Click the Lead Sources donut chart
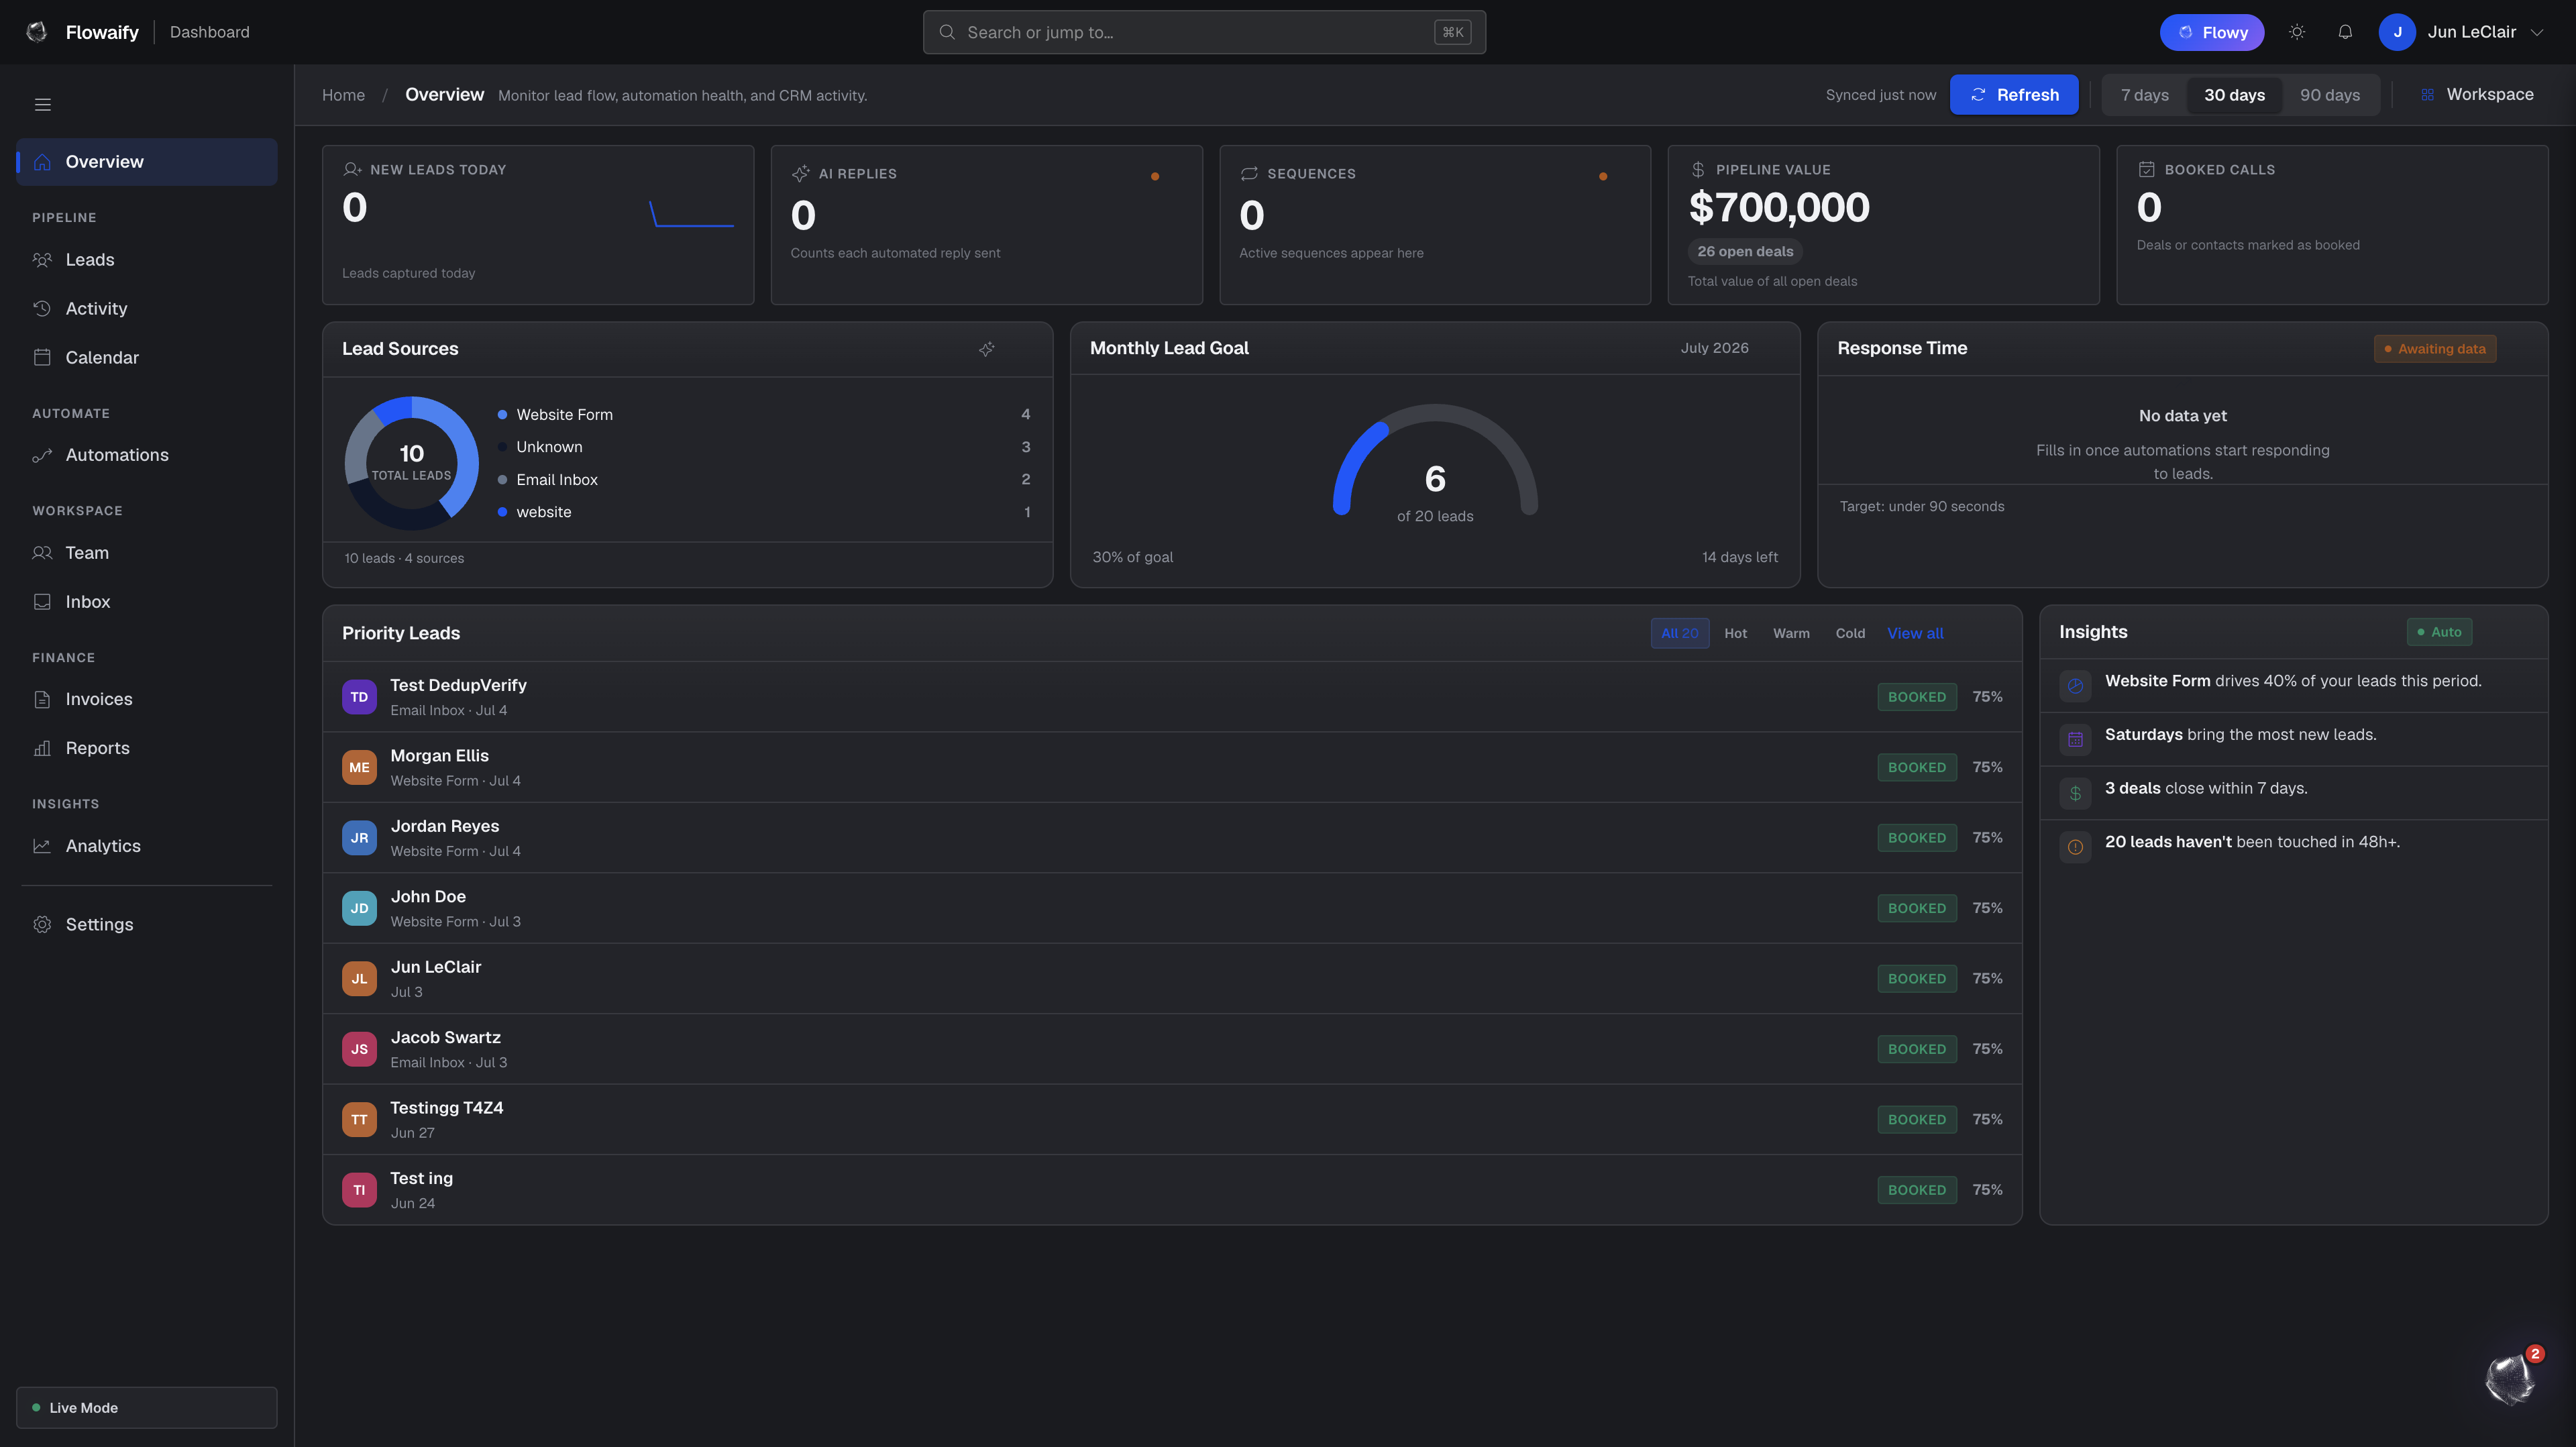Screen dimensions: 2576x1447 click(x=412, y=463)
